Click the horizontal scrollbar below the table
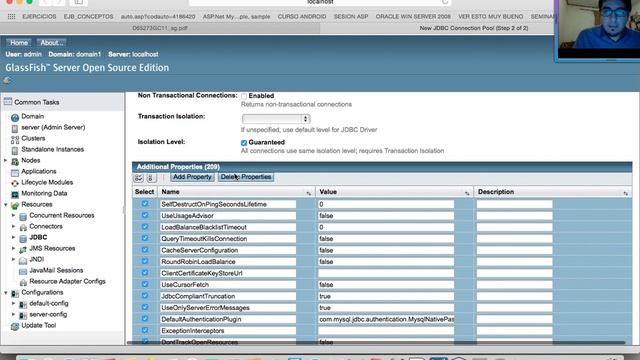 click(376, 343)
